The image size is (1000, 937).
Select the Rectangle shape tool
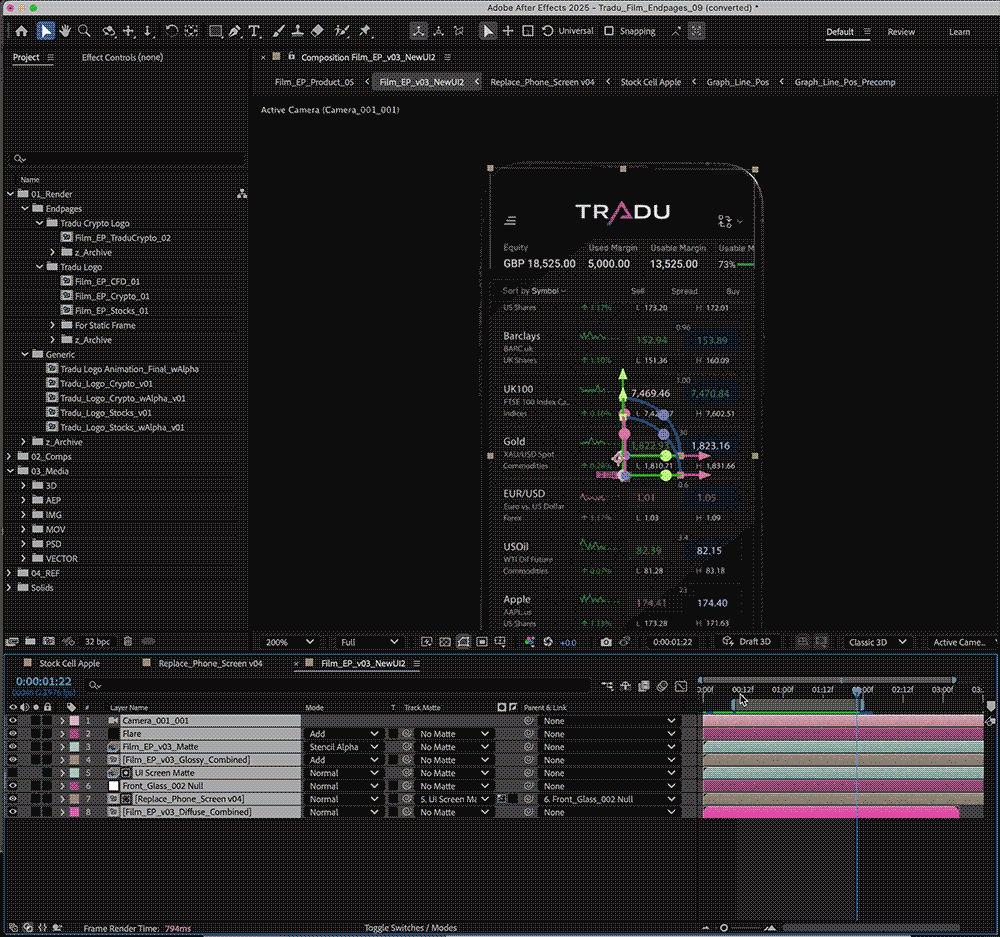coord(216,31)
